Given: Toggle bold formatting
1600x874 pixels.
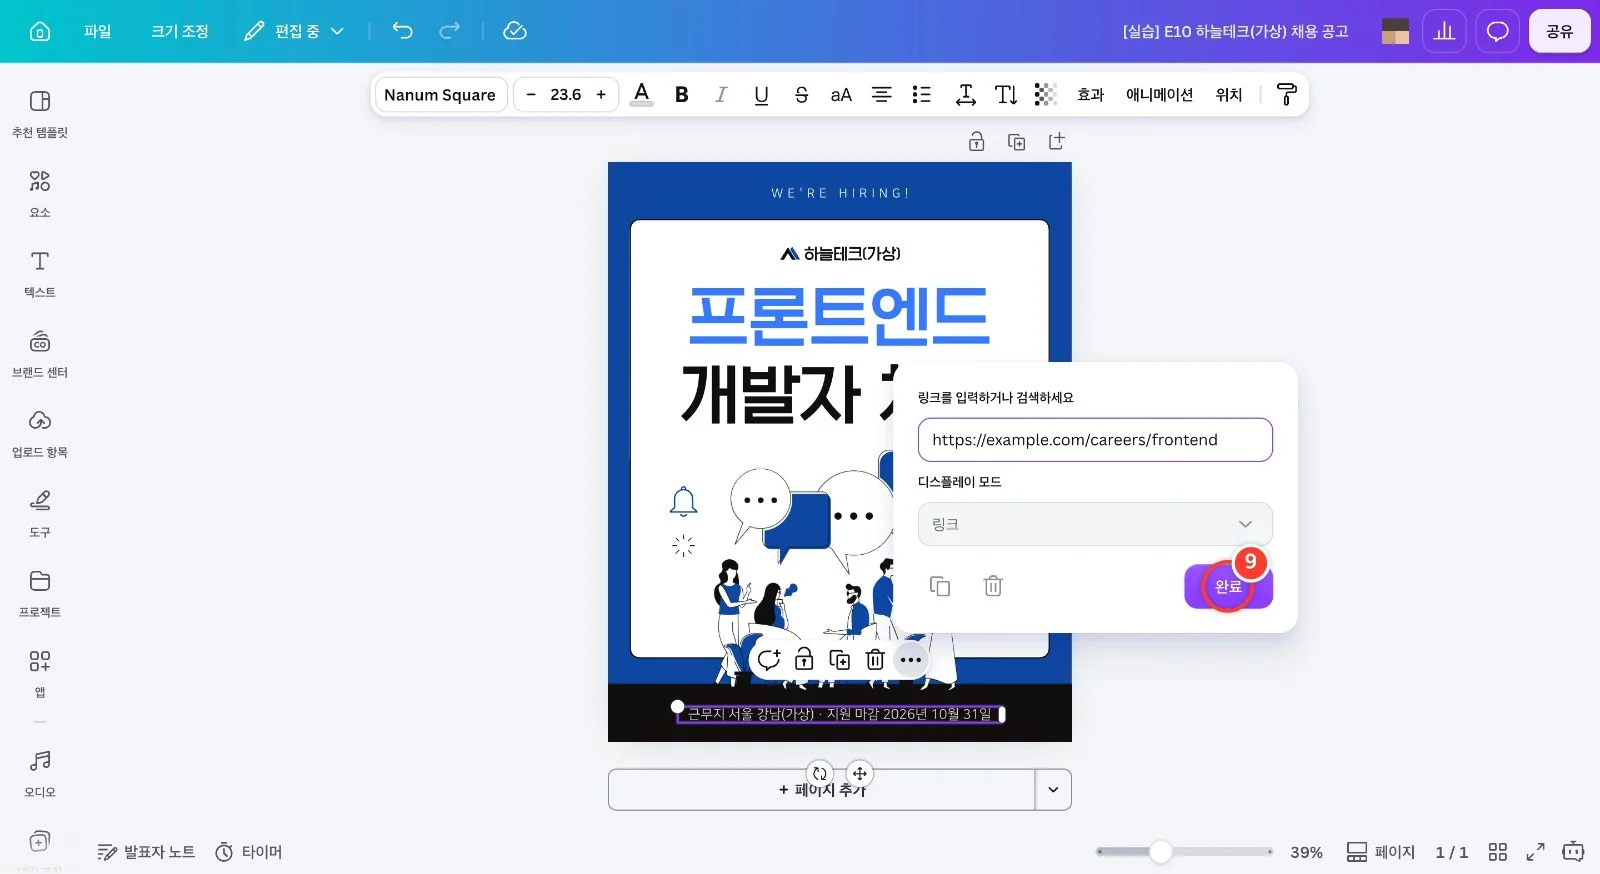Looking at the screenshot, I should 682,94.
